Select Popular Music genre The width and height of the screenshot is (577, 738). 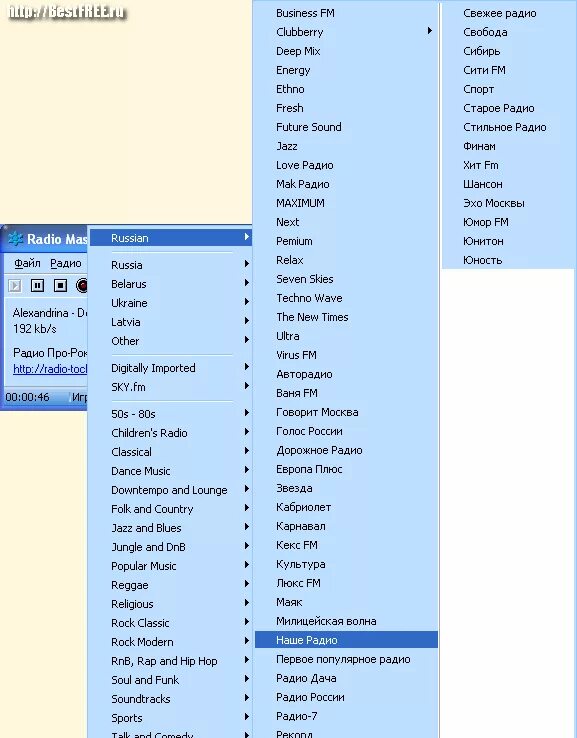pyautogui.click(x=171, y=566)
